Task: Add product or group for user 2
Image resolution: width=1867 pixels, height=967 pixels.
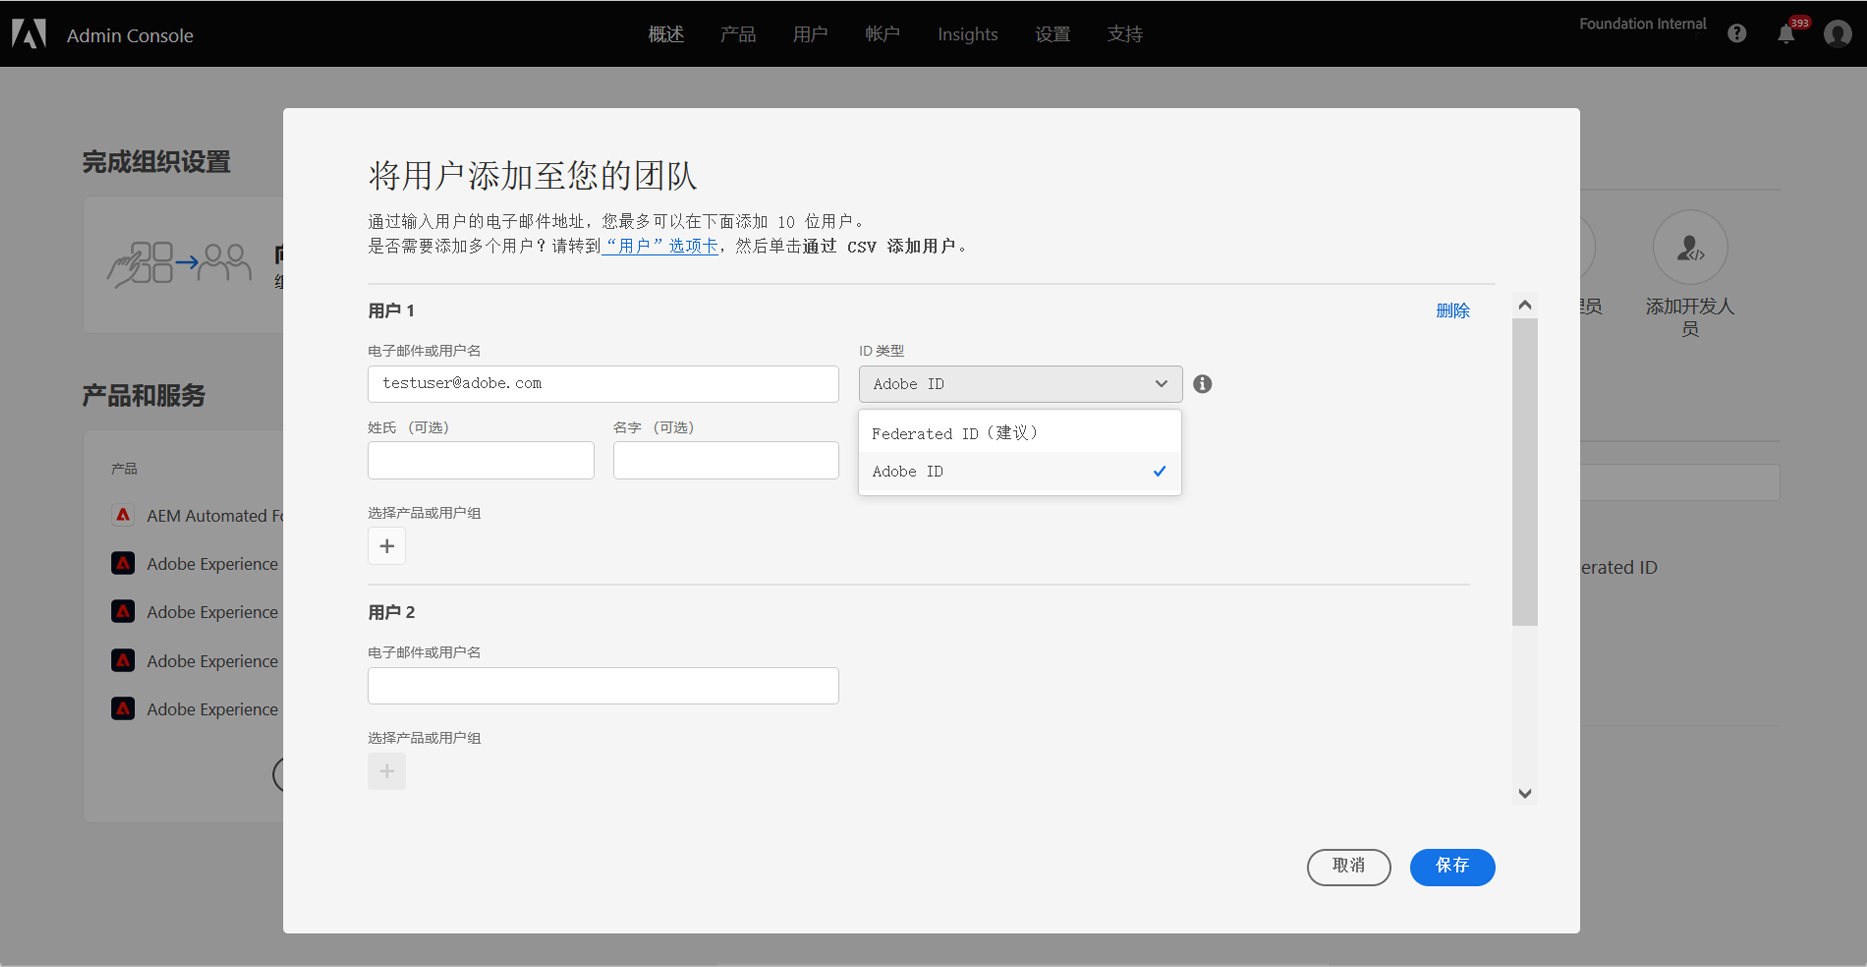Action: pos(387,771)
